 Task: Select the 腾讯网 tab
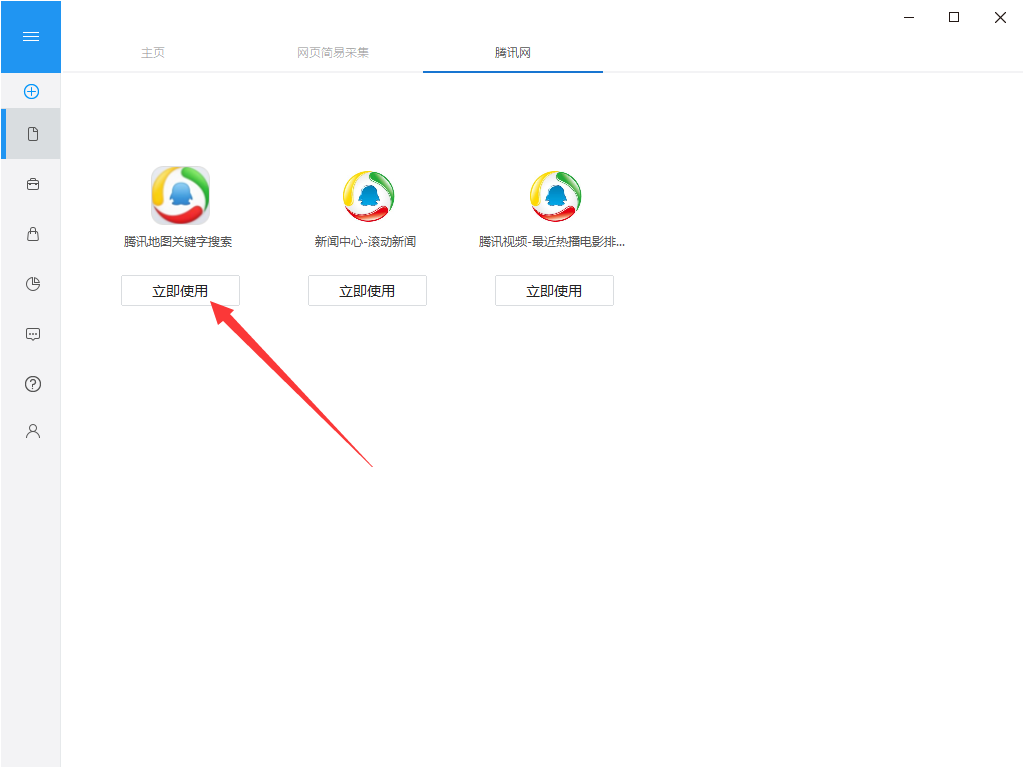click(513, 52)
